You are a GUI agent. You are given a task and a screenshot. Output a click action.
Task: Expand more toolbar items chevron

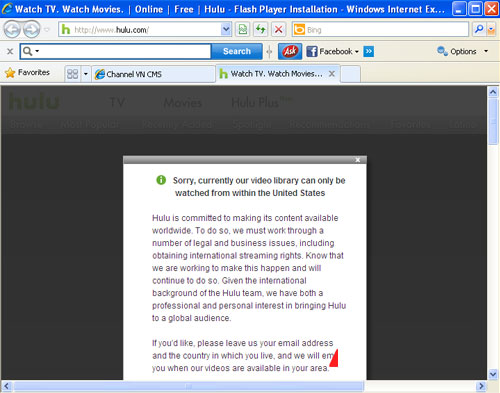tap(368, 51)
